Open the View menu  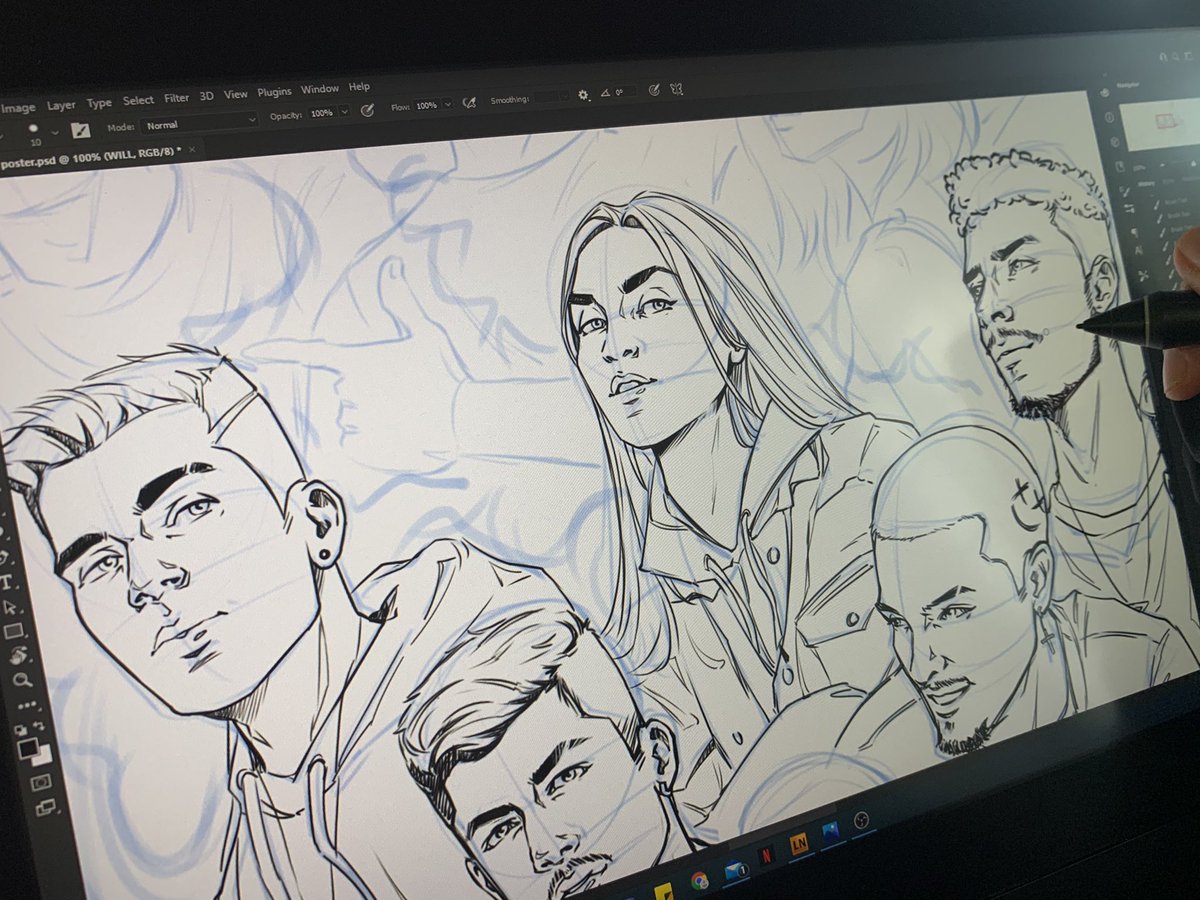(235, 94)
